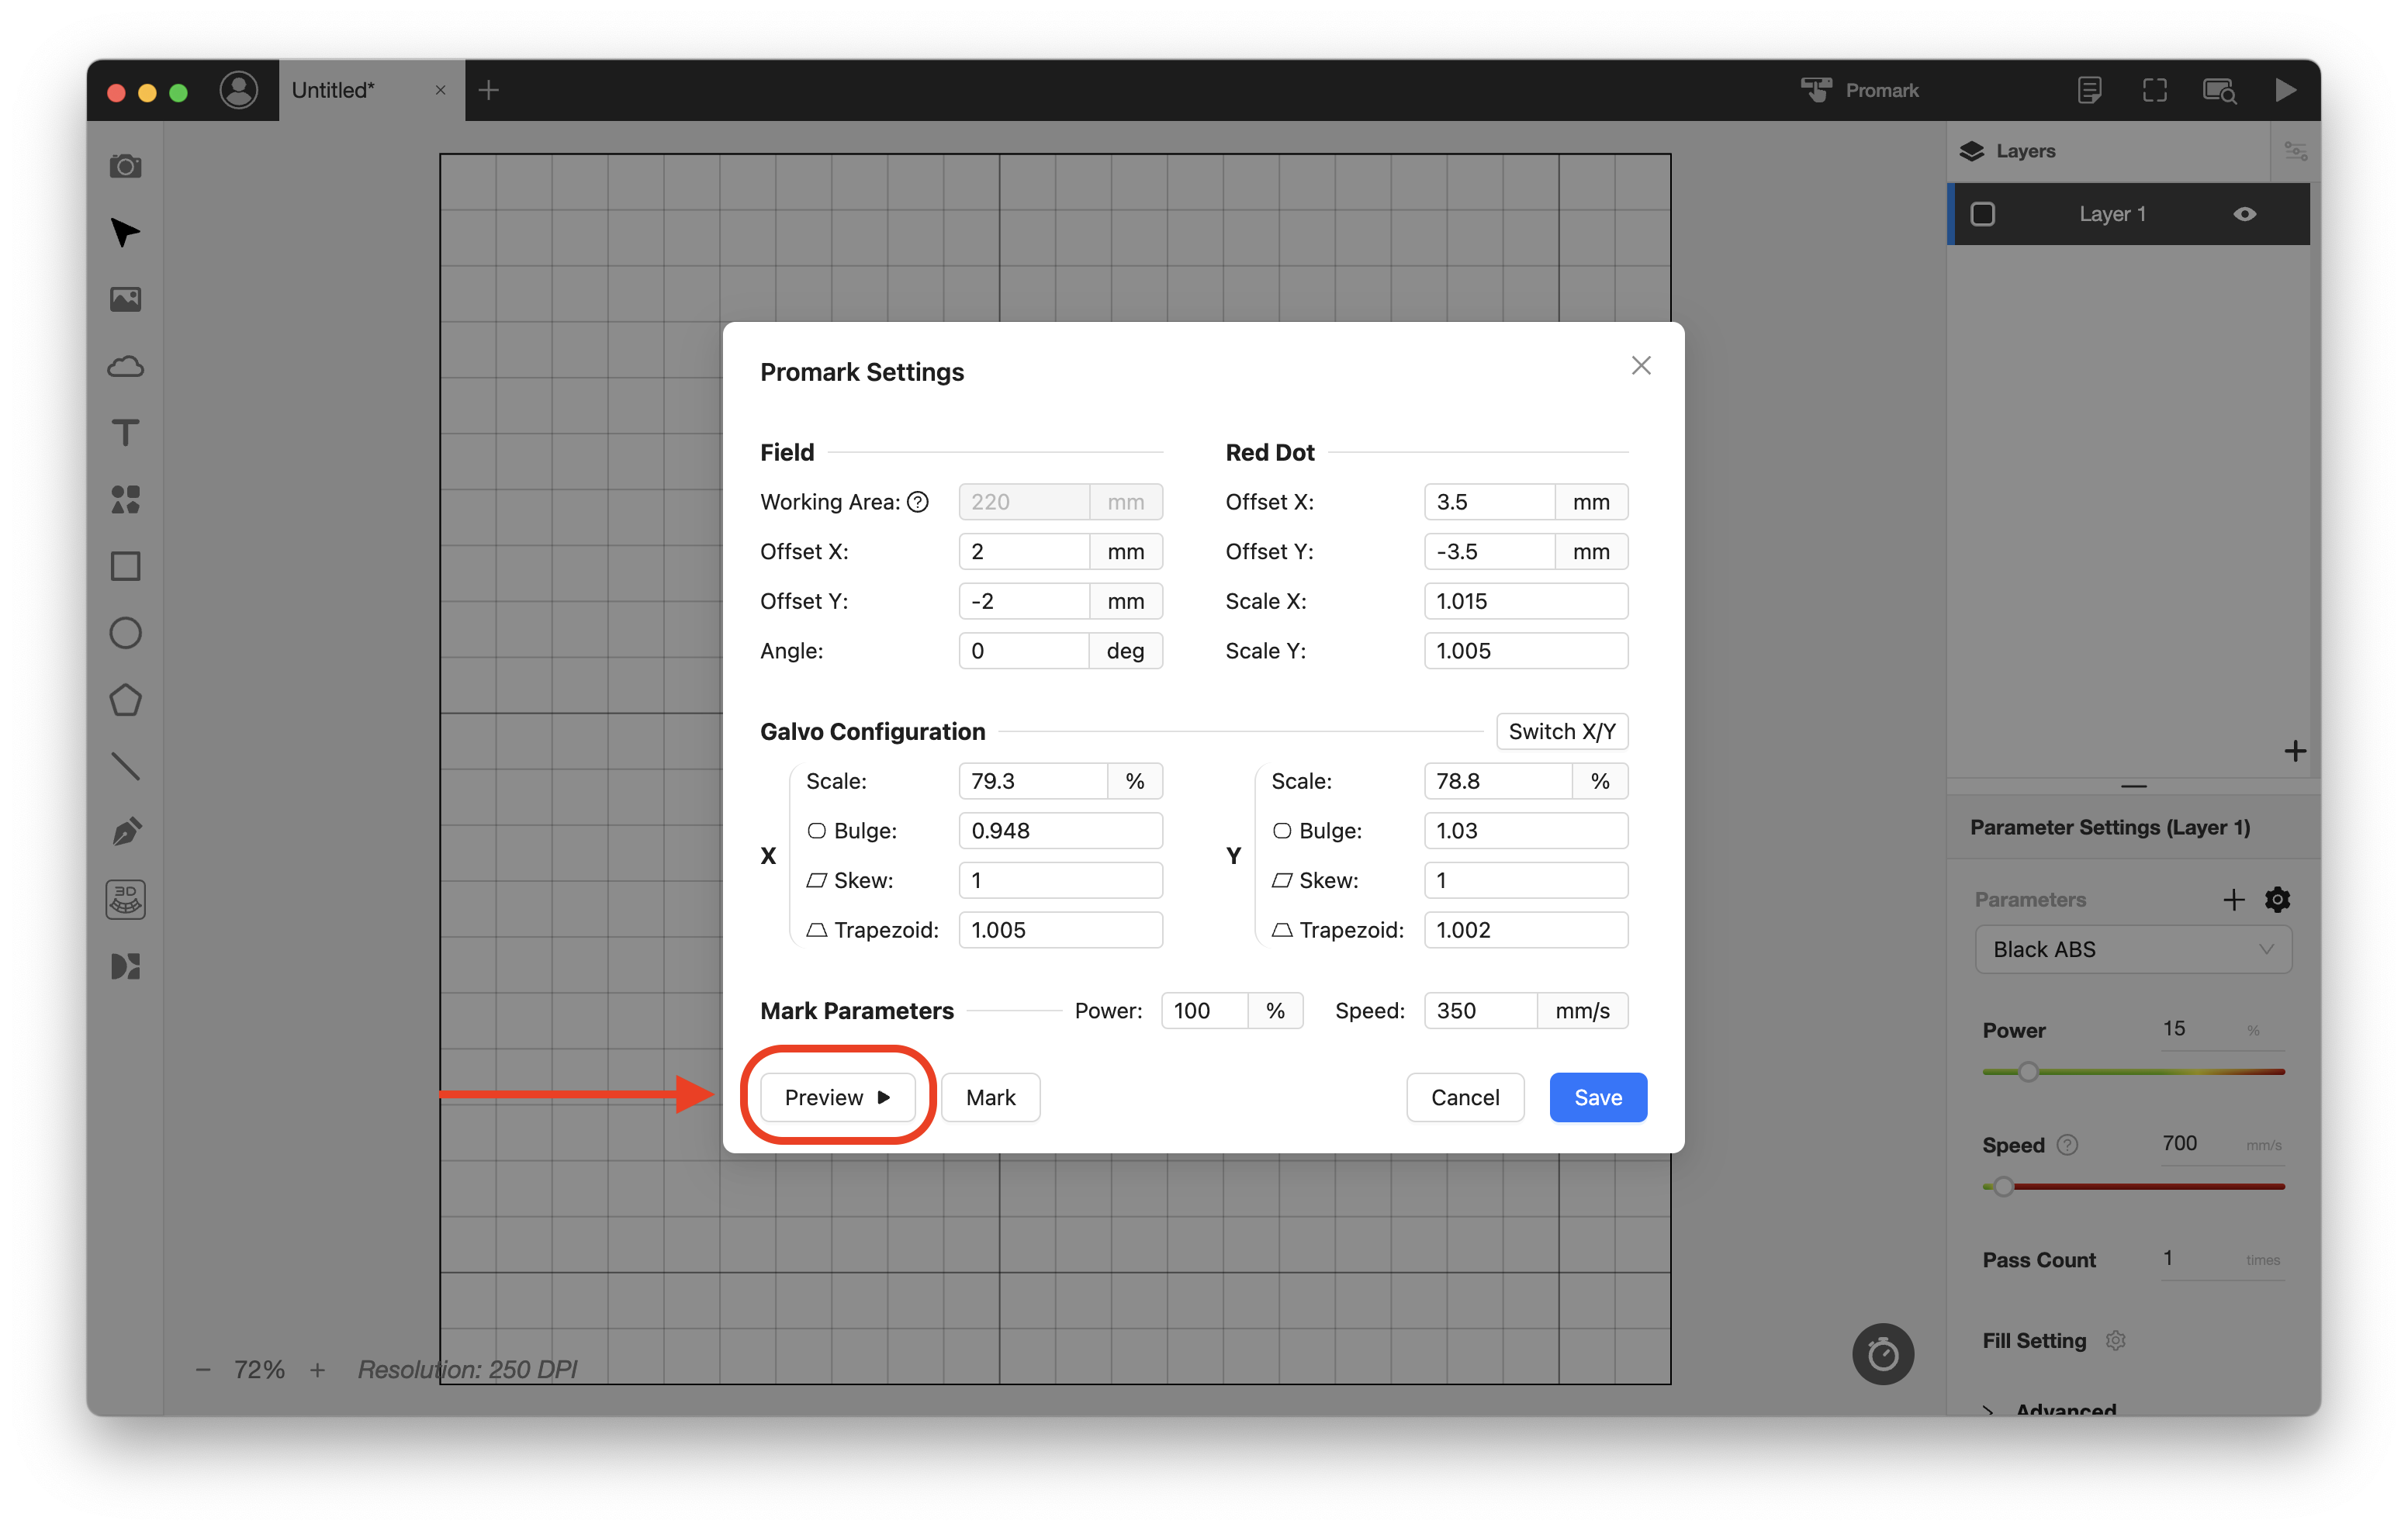
Task: Edit the Red Dot Scale X field
Action: 1526,601
